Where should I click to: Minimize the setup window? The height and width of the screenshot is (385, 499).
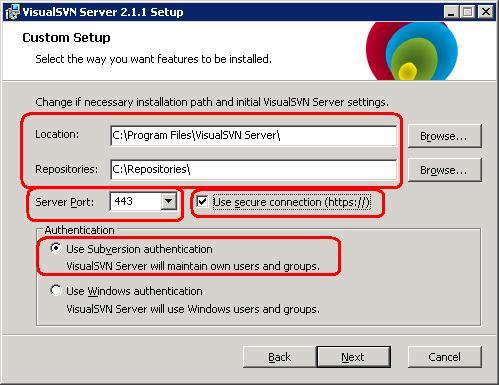click(x=452, y=12)
